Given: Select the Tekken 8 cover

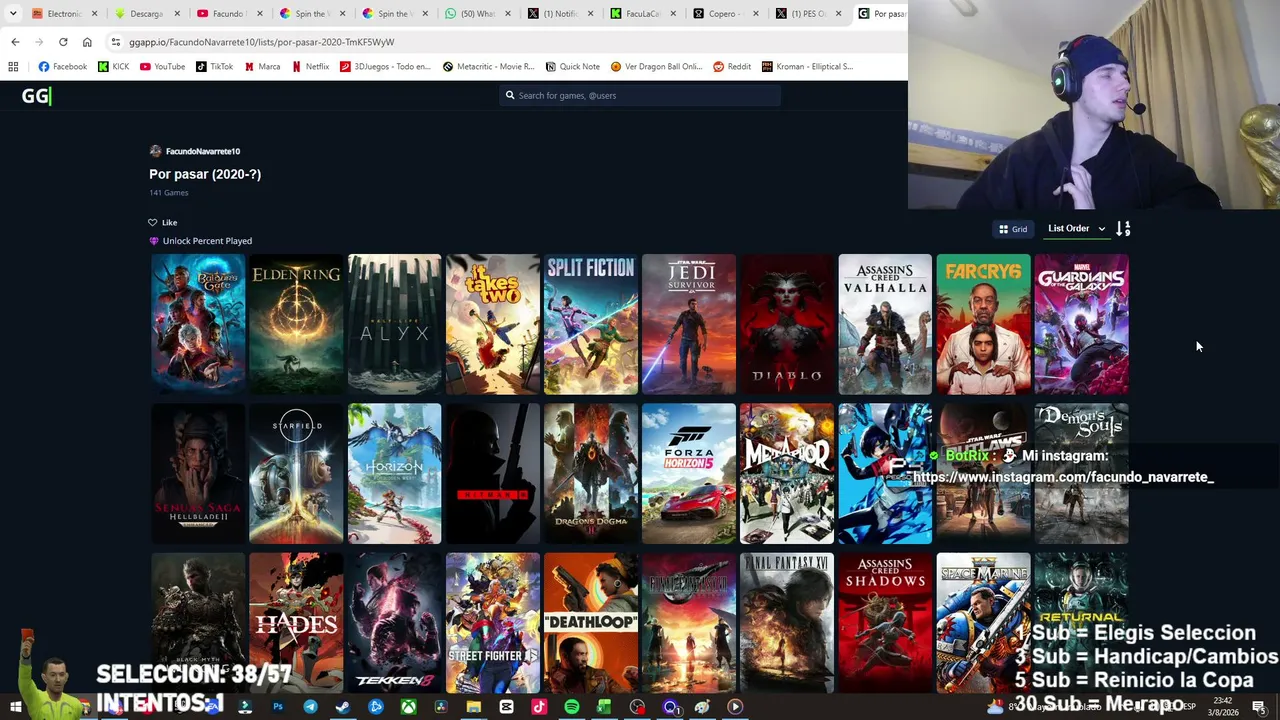Looking at the screenshot, I should click(x=394, y=623).
